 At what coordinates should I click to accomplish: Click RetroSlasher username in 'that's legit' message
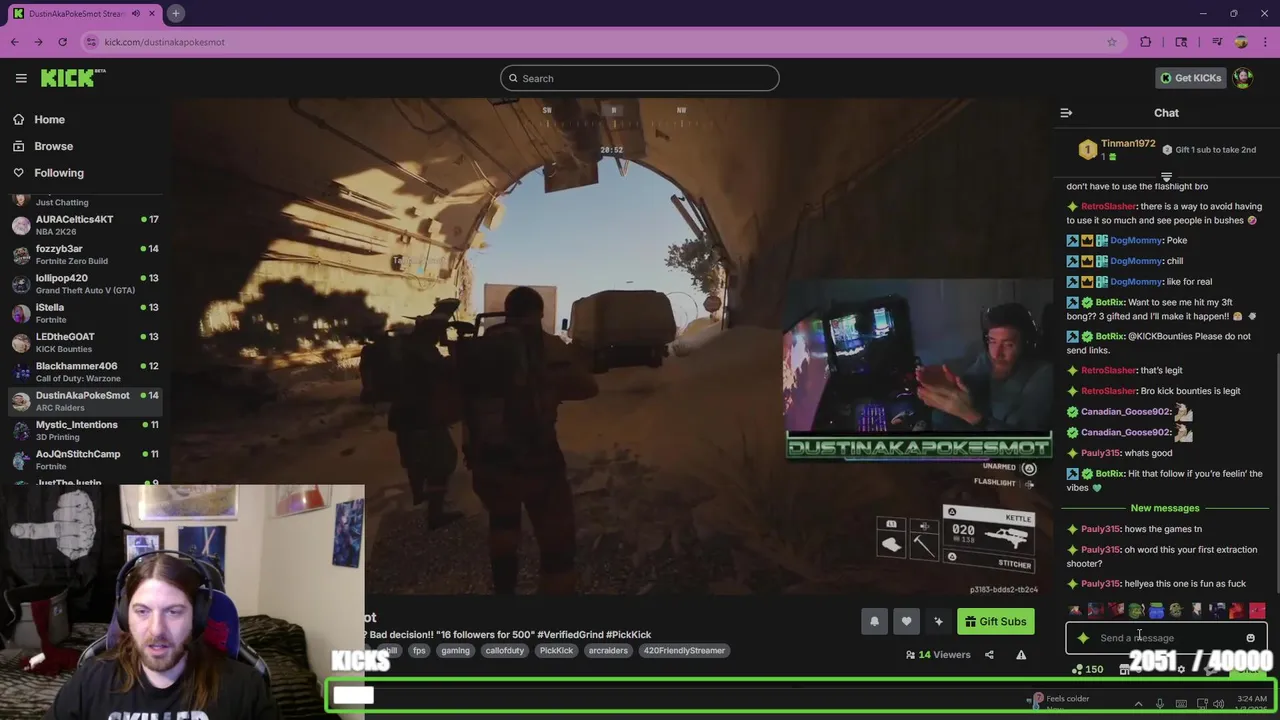(1108, 370)
